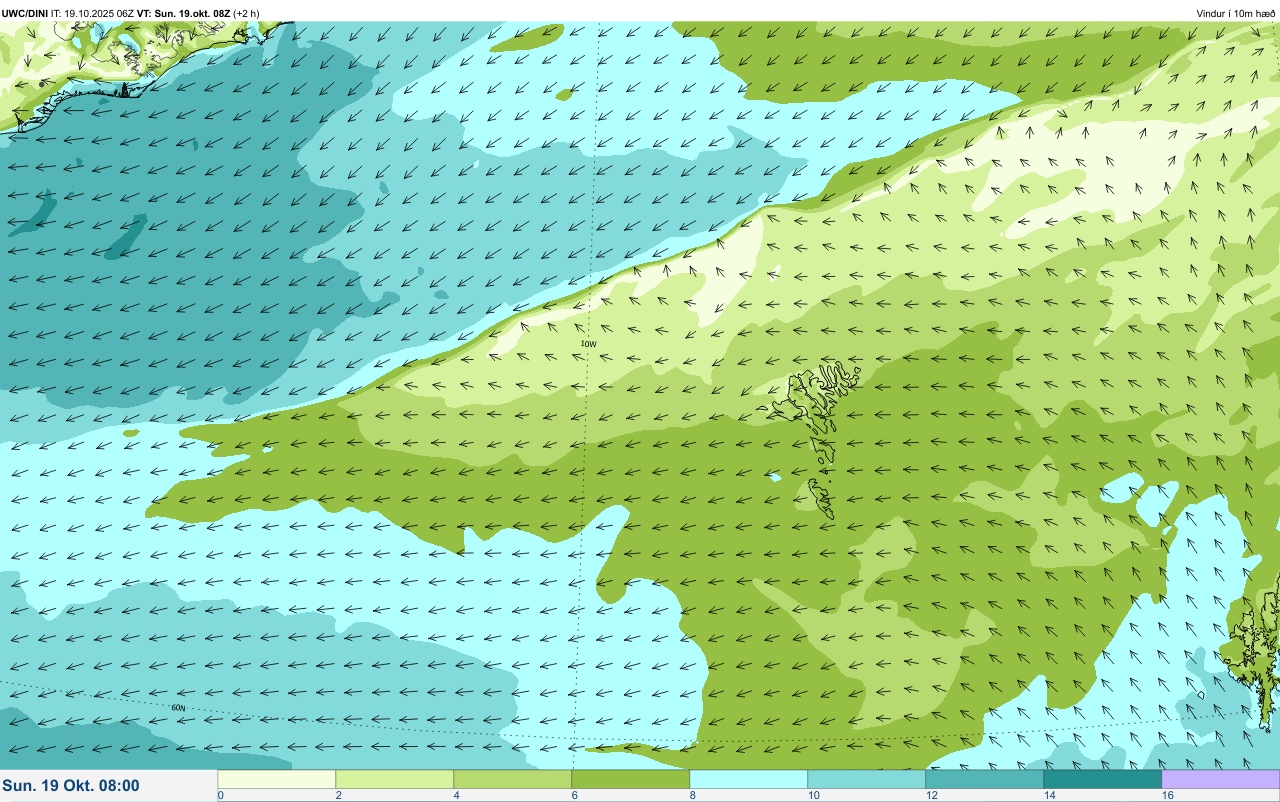The image size is (1280, 802).
Task: Click the '10W' longitude label on the map
Action: (588, 344)
